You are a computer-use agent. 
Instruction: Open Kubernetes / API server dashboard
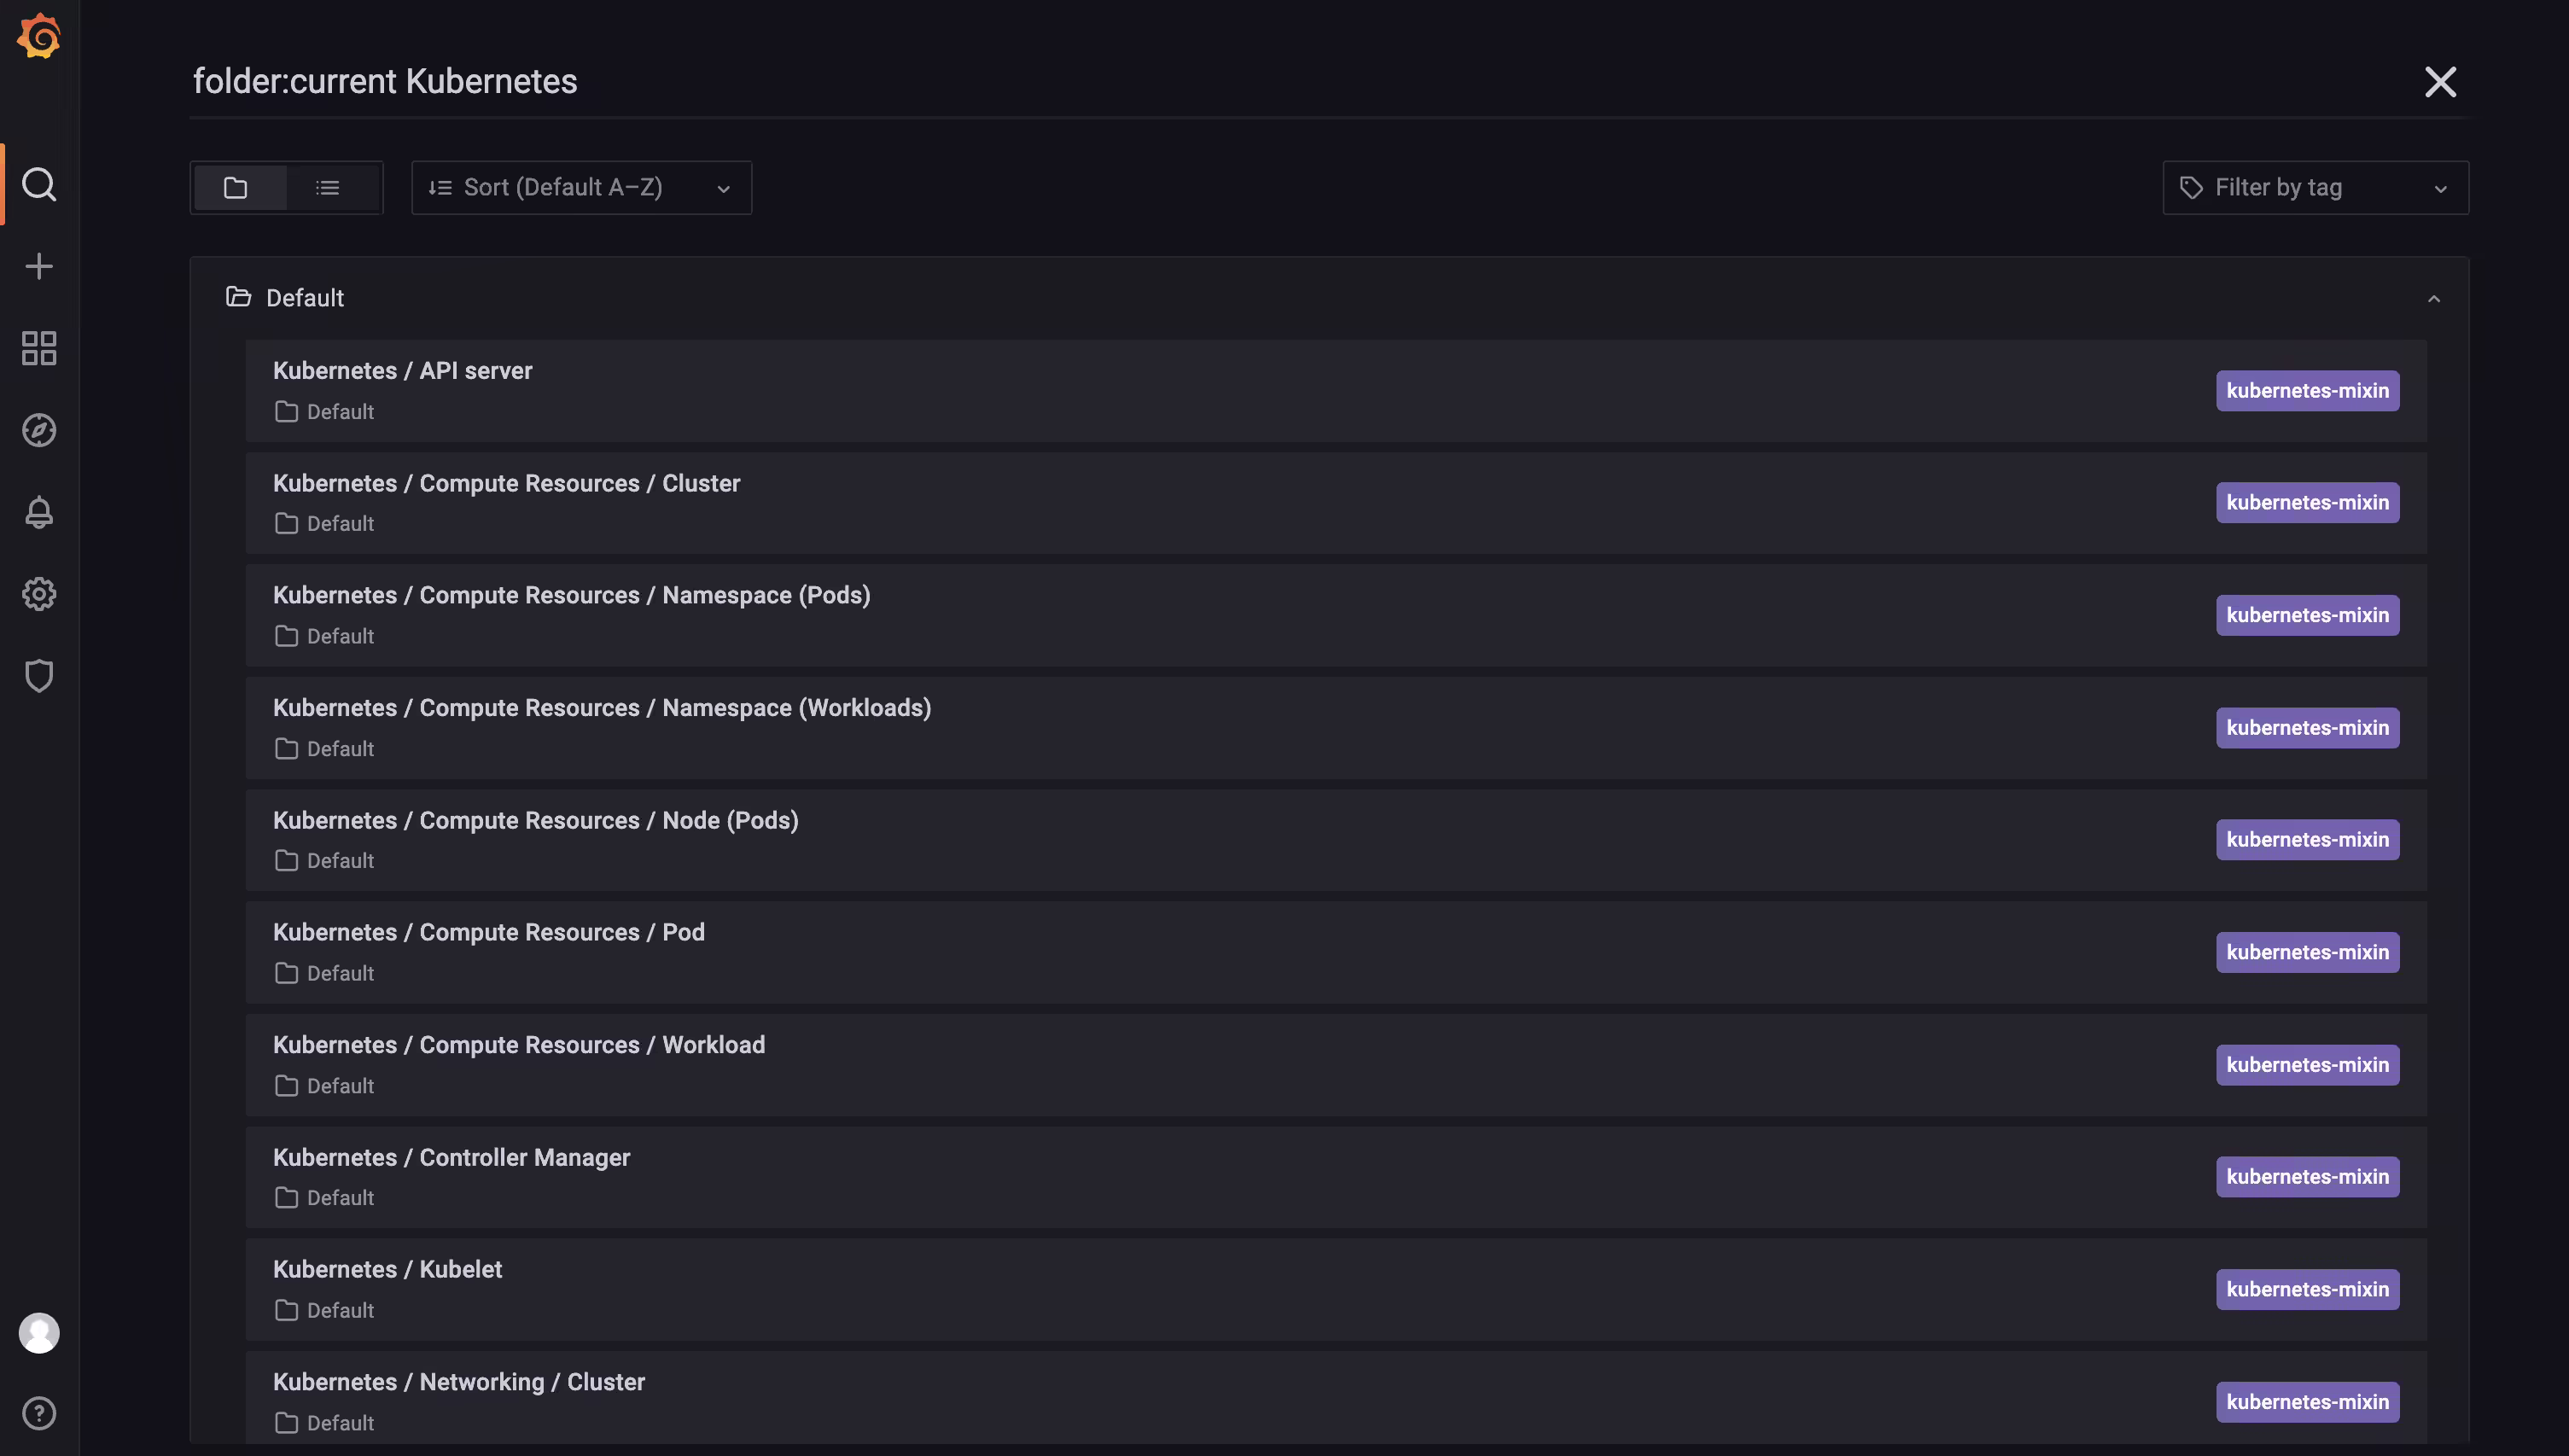1336,391
